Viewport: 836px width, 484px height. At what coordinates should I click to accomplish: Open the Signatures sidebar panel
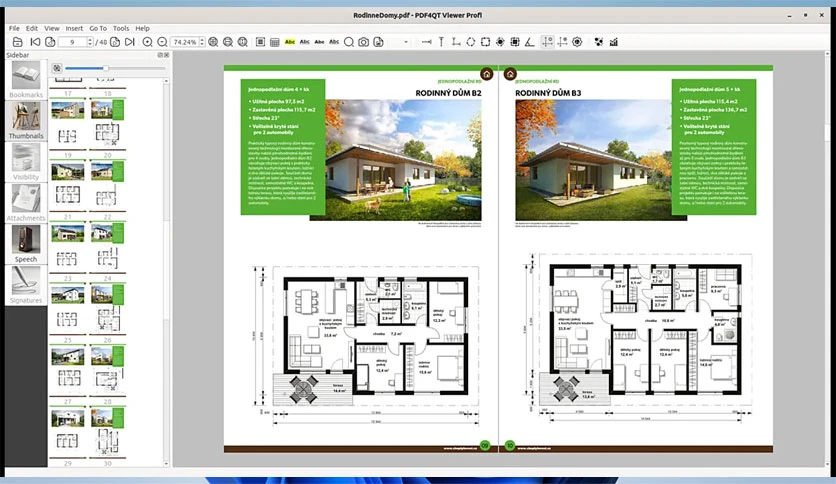click(26, 285)
